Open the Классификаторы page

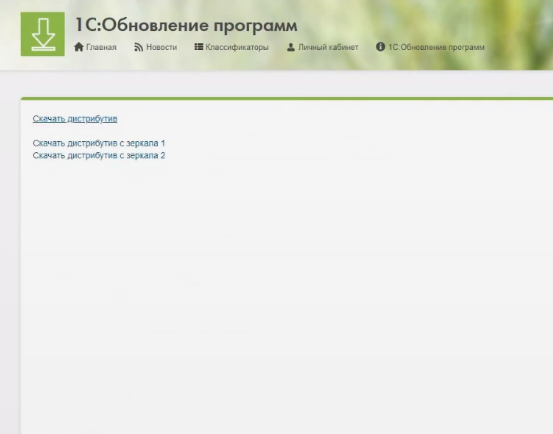click(x=237, y=47)
